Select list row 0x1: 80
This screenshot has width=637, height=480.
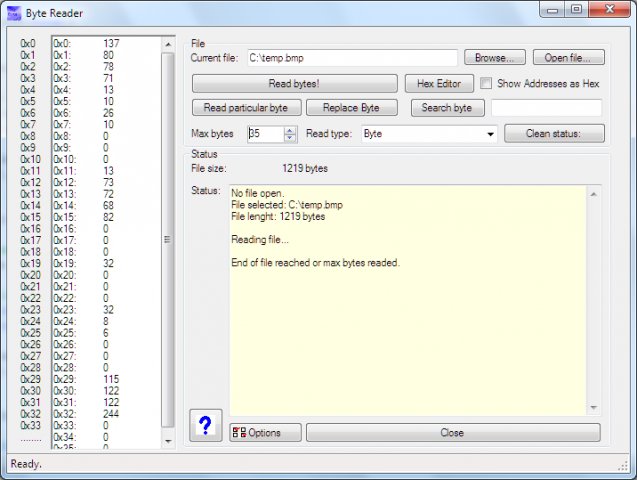[x=107, y=55]
